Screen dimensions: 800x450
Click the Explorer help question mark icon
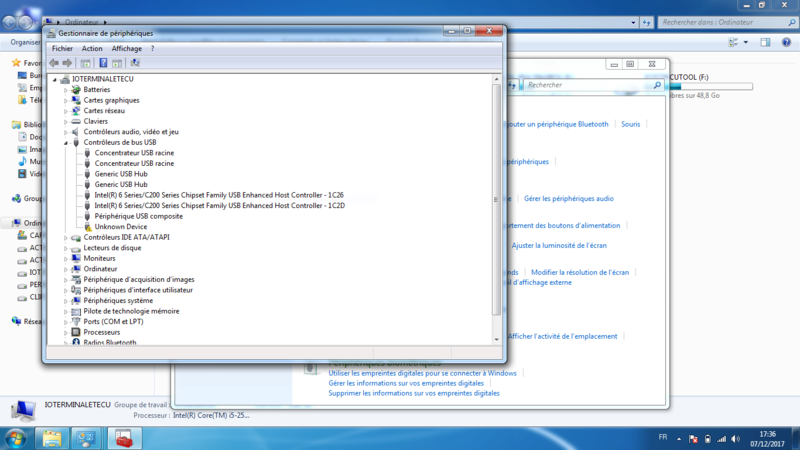coord(786,42)
